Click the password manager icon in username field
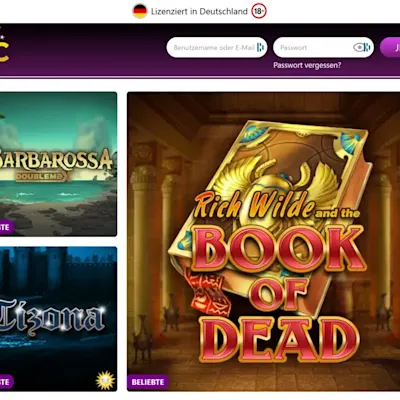The image size is (400, 400). [x=260, y=48]
